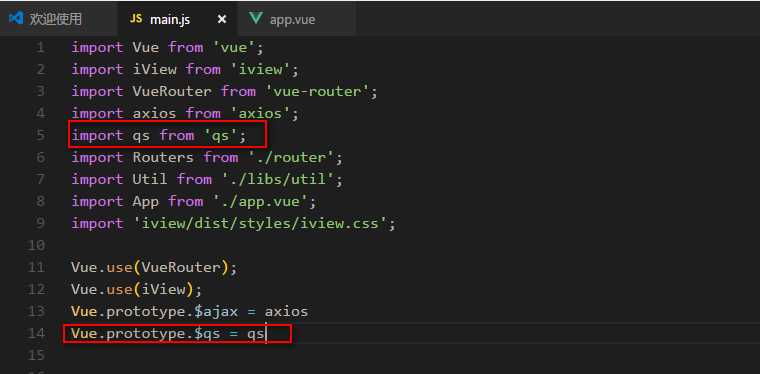760x374 pixels.
Task: Click the JS file icon on main.js tab
Action: pos(136,18)
